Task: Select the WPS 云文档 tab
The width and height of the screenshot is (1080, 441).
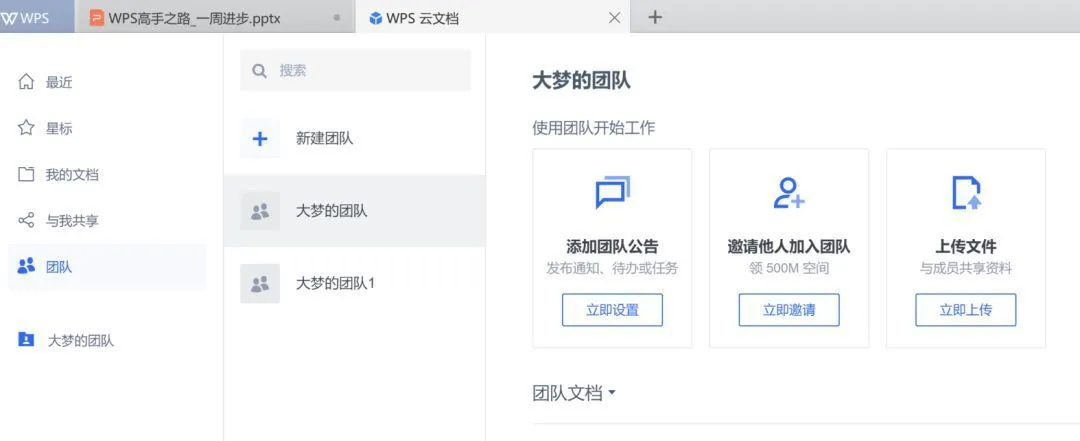Action: pos(492,17)
